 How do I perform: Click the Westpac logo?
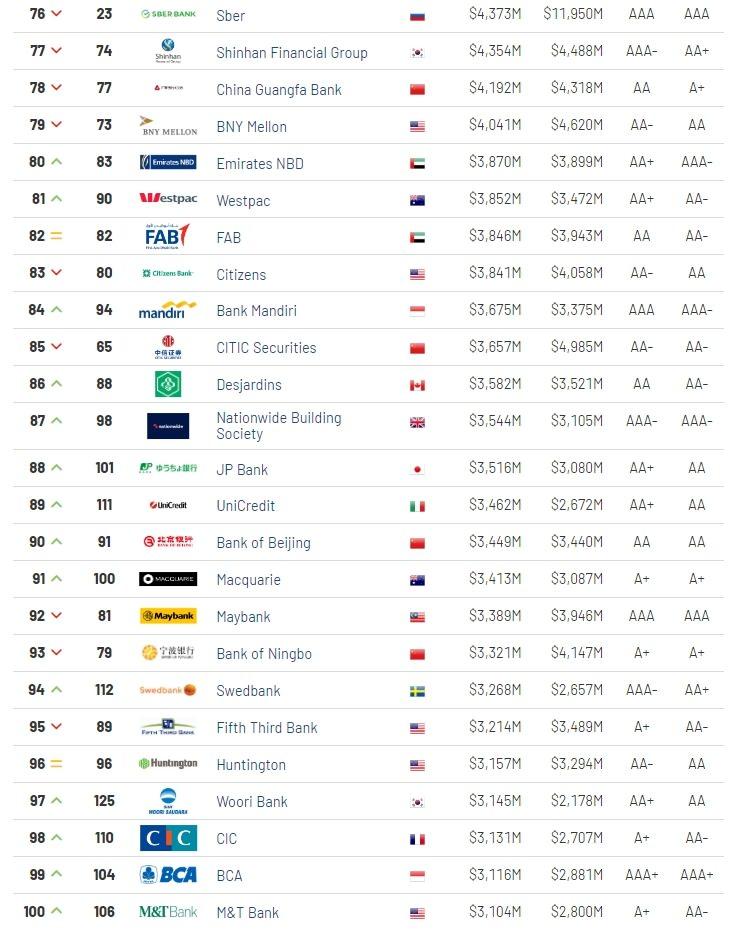click(168, 198)
